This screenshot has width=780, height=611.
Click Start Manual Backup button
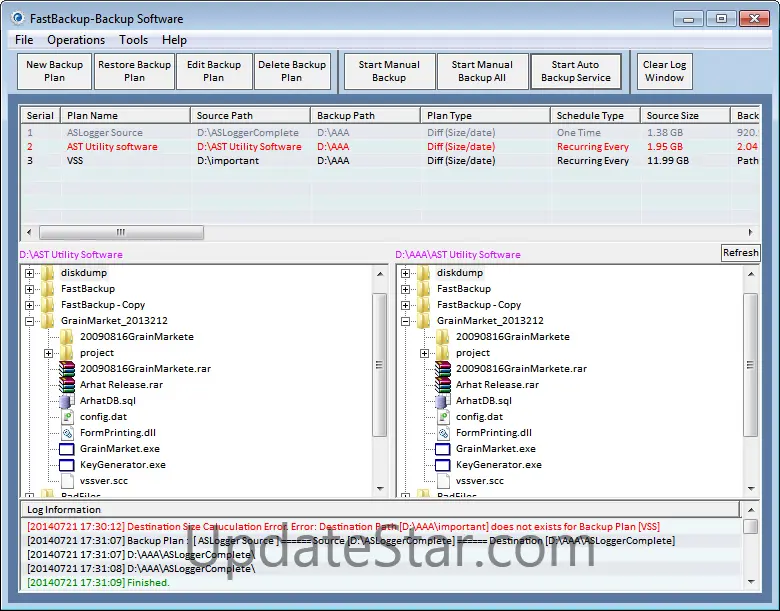point(389,71)
